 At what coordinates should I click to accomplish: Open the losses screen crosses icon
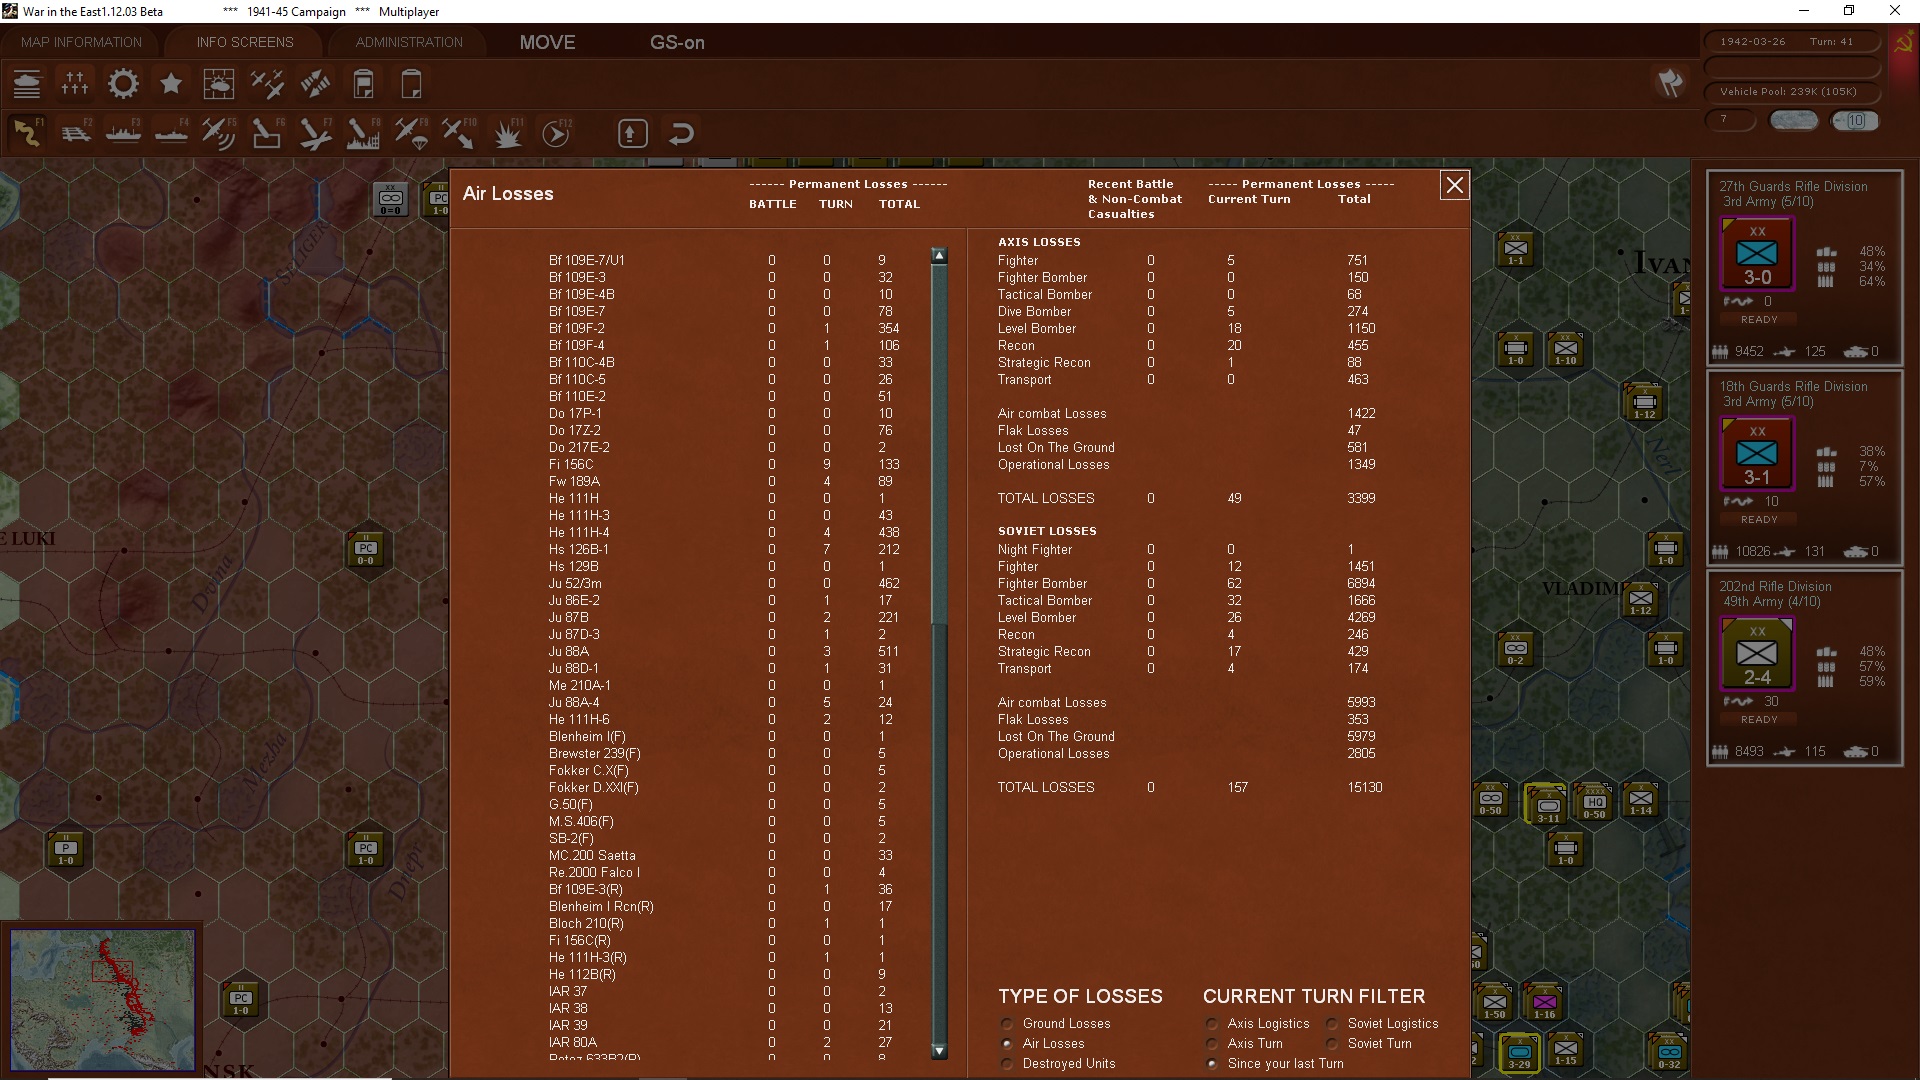coord(75,84)
